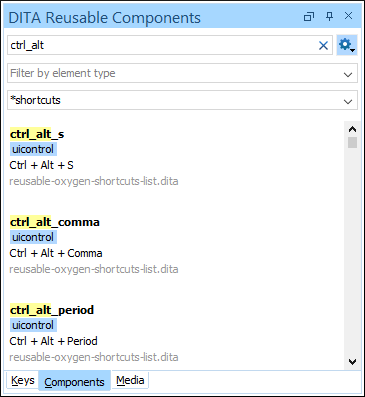Open the settings gear menu
The height and width of the screenshot is (397, 365).
tap(347, 45)
